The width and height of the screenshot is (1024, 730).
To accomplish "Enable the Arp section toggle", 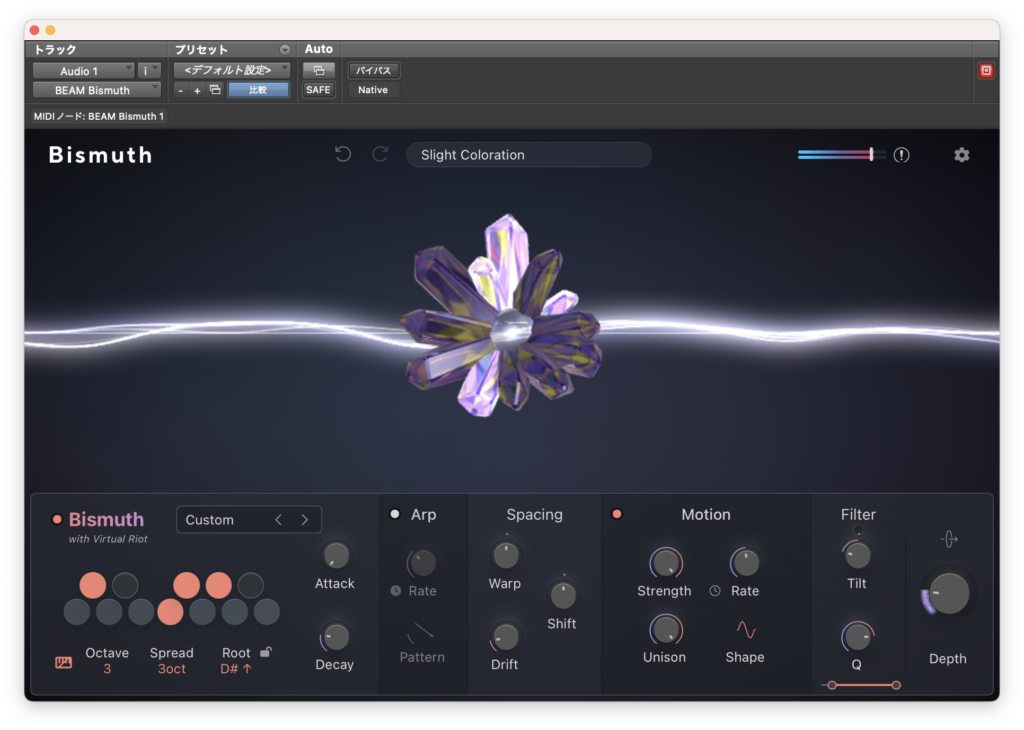I will [x=395, y=515].
